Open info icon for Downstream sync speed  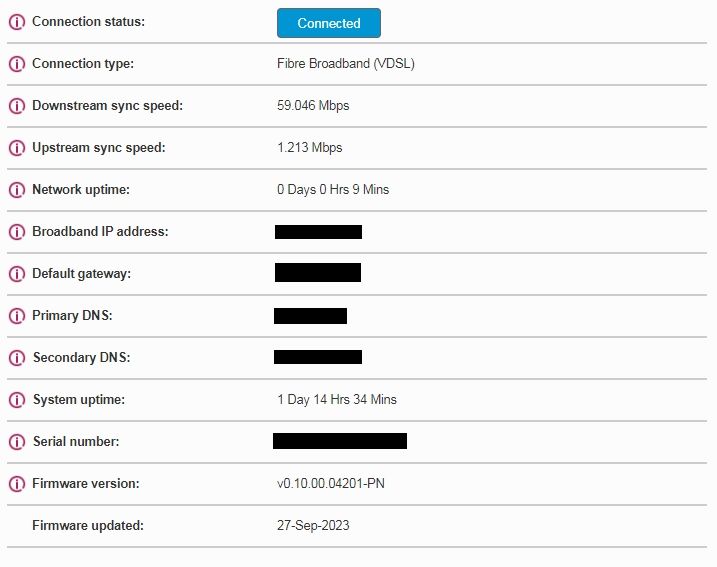click(x=16, y=106)
